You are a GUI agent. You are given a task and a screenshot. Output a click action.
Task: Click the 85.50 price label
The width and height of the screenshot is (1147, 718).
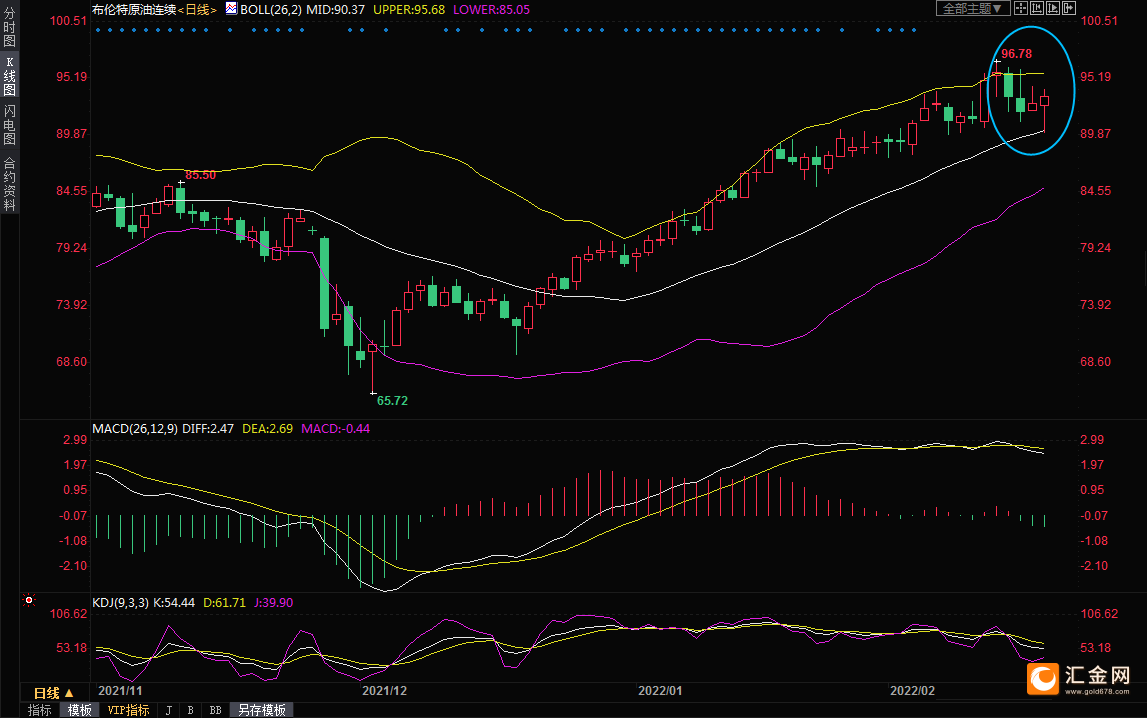click(x=200, y=175)
